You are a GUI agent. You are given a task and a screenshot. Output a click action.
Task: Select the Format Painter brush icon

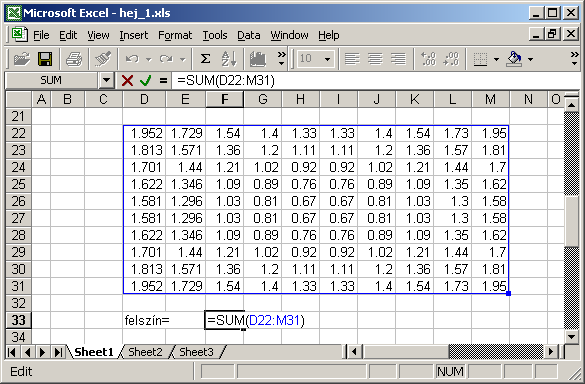point(103,59)
